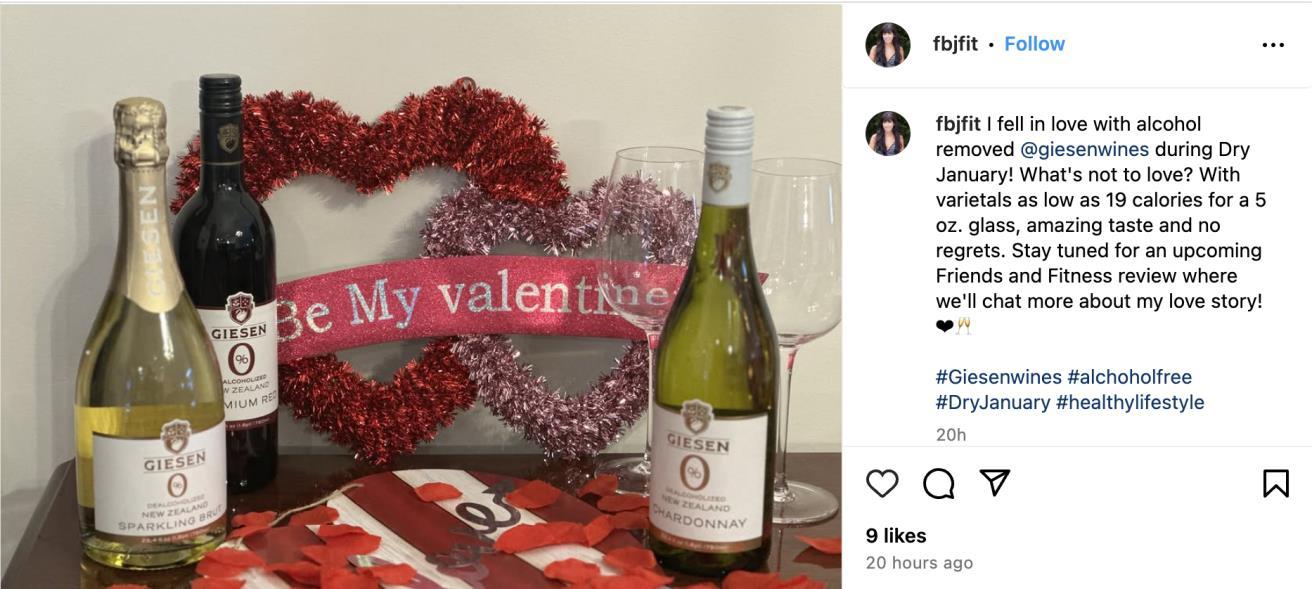Visit the @giesenwines mention
Viewport: 1312px width, 589px height.
click(1084, 149)
